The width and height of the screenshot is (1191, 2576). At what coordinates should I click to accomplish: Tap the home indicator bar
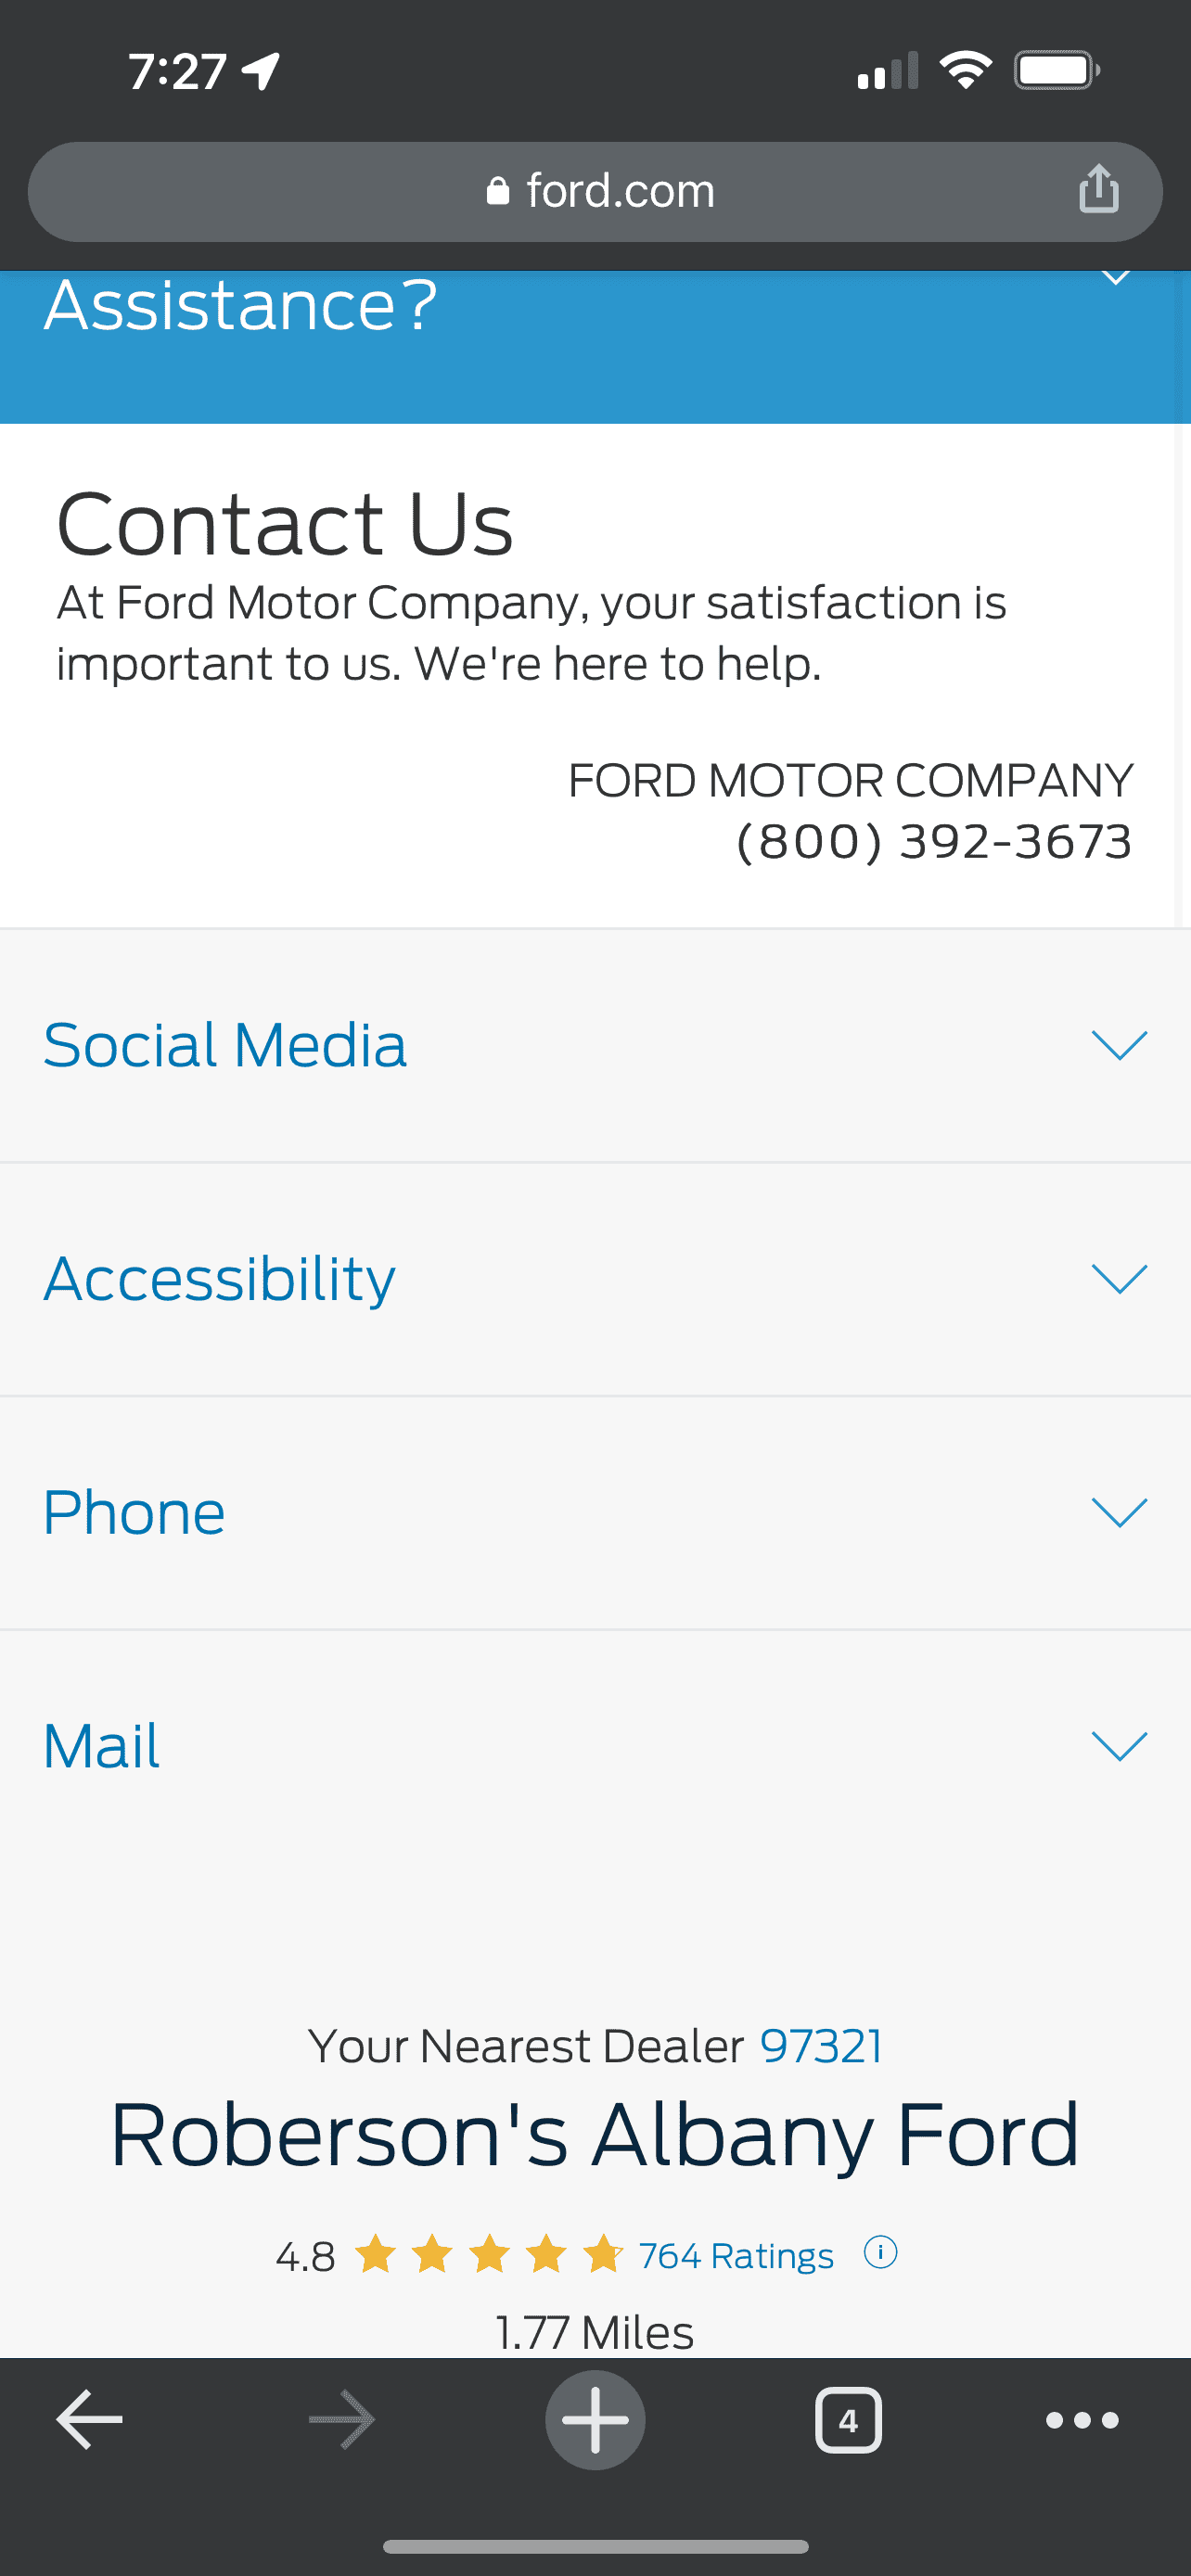pyautogui.click(x=595, y=2546)
